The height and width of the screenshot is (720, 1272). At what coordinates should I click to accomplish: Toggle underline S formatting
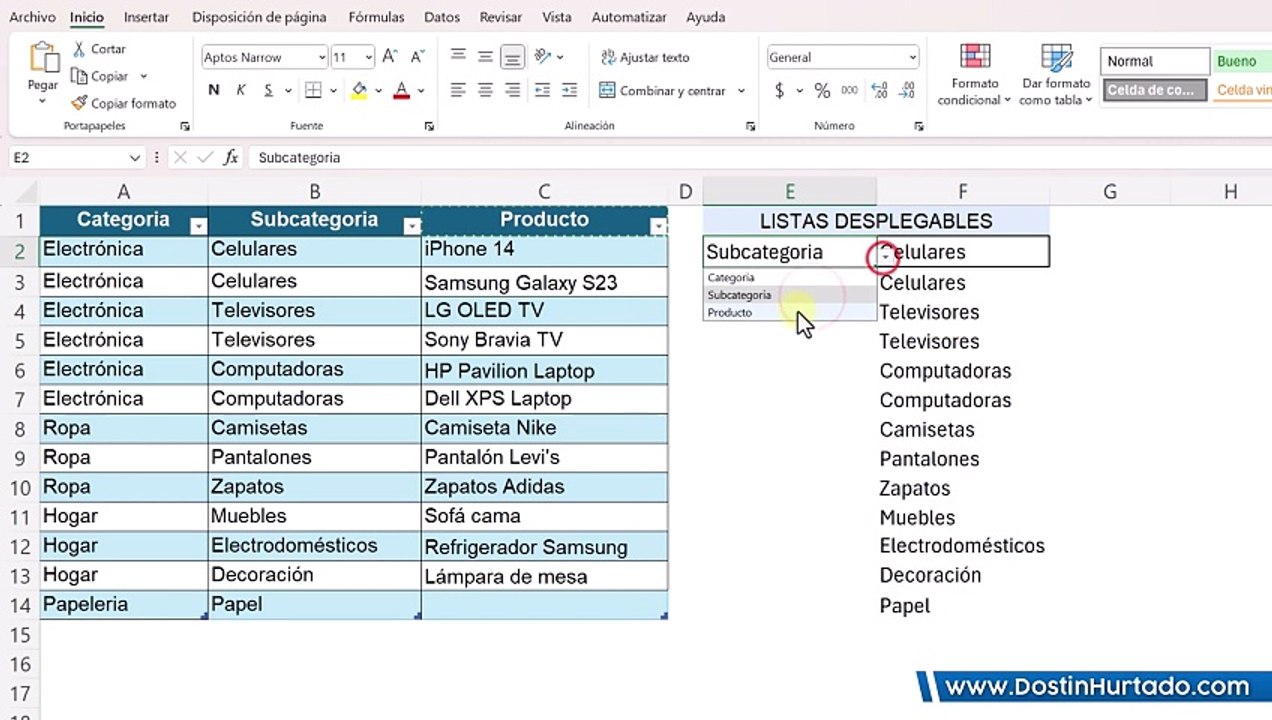(268, 90)
